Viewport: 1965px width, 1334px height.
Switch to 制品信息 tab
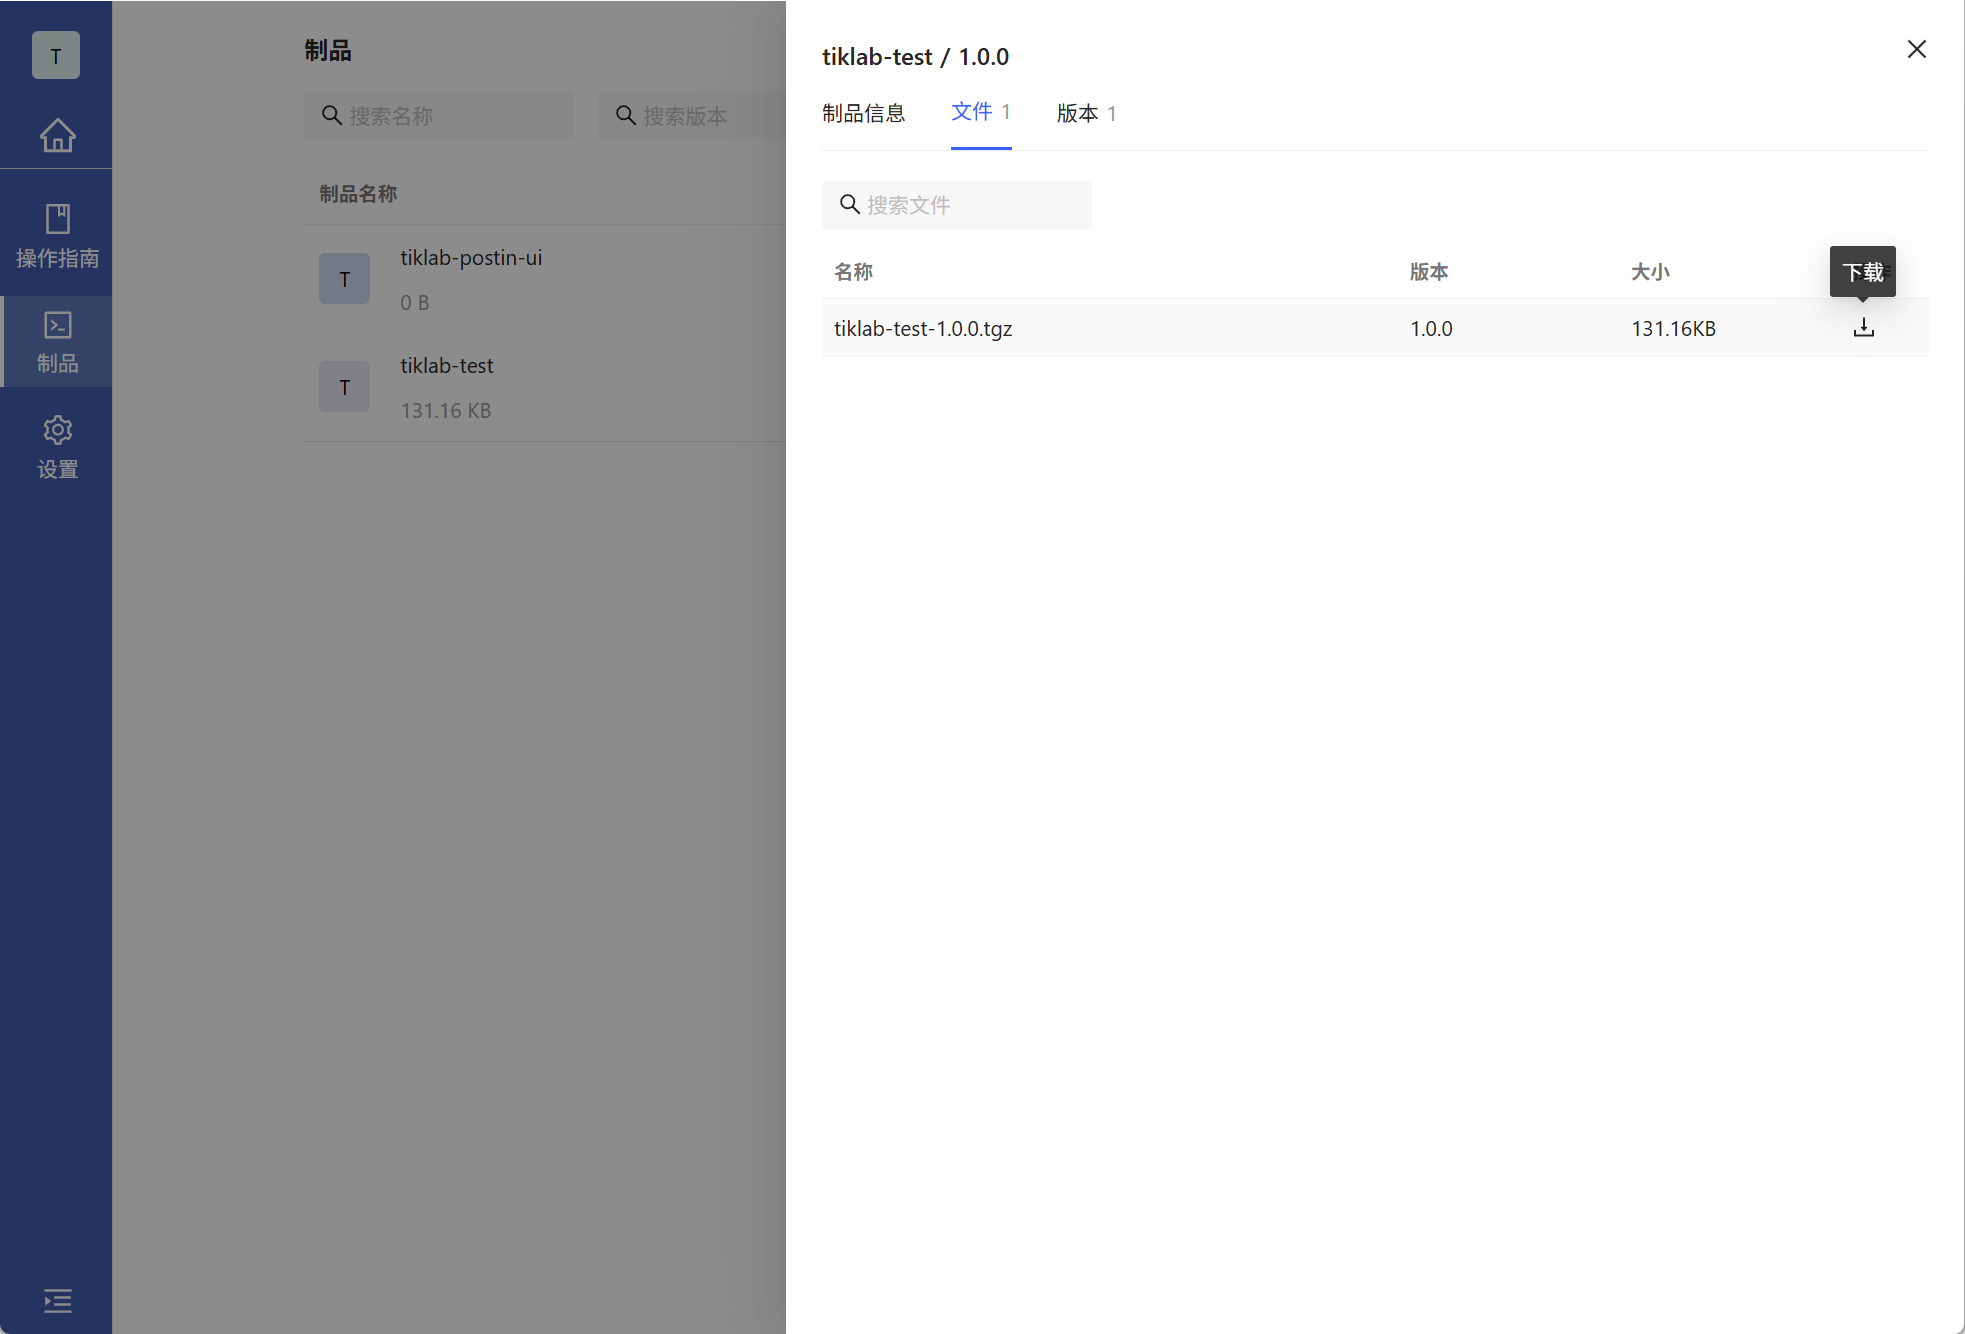[x=863, y=113]
